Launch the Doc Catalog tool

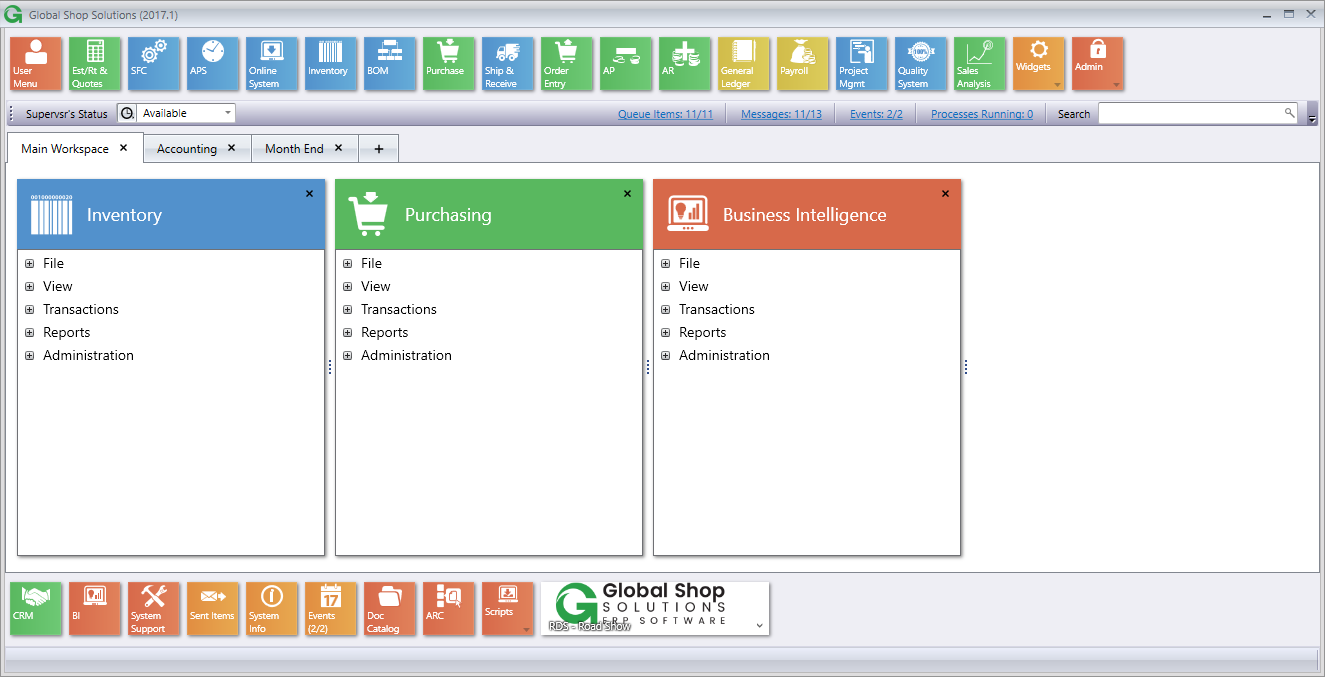pos(389,608)
